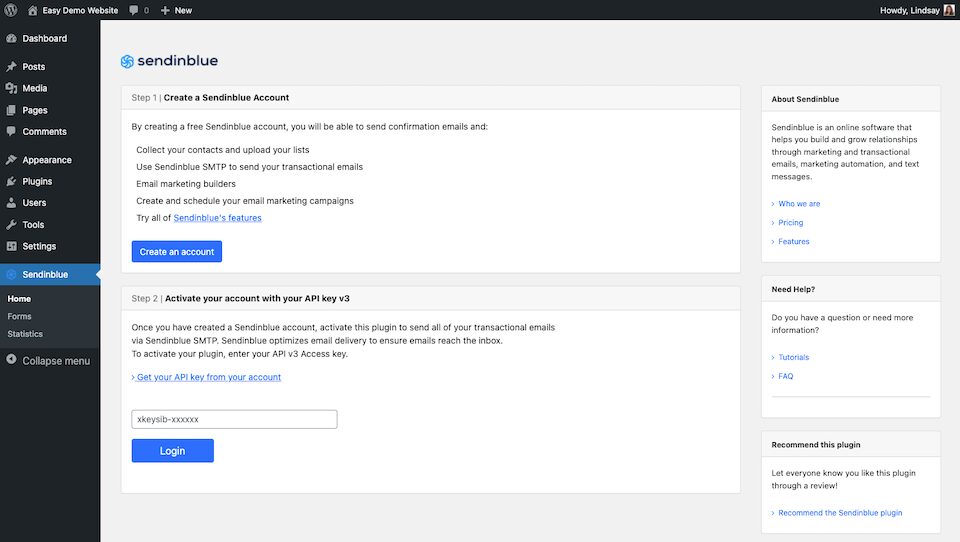The height and width of the screenshot is (542, 960).
Task: Open the FAQ link
Action: click(x=786, y=377)
